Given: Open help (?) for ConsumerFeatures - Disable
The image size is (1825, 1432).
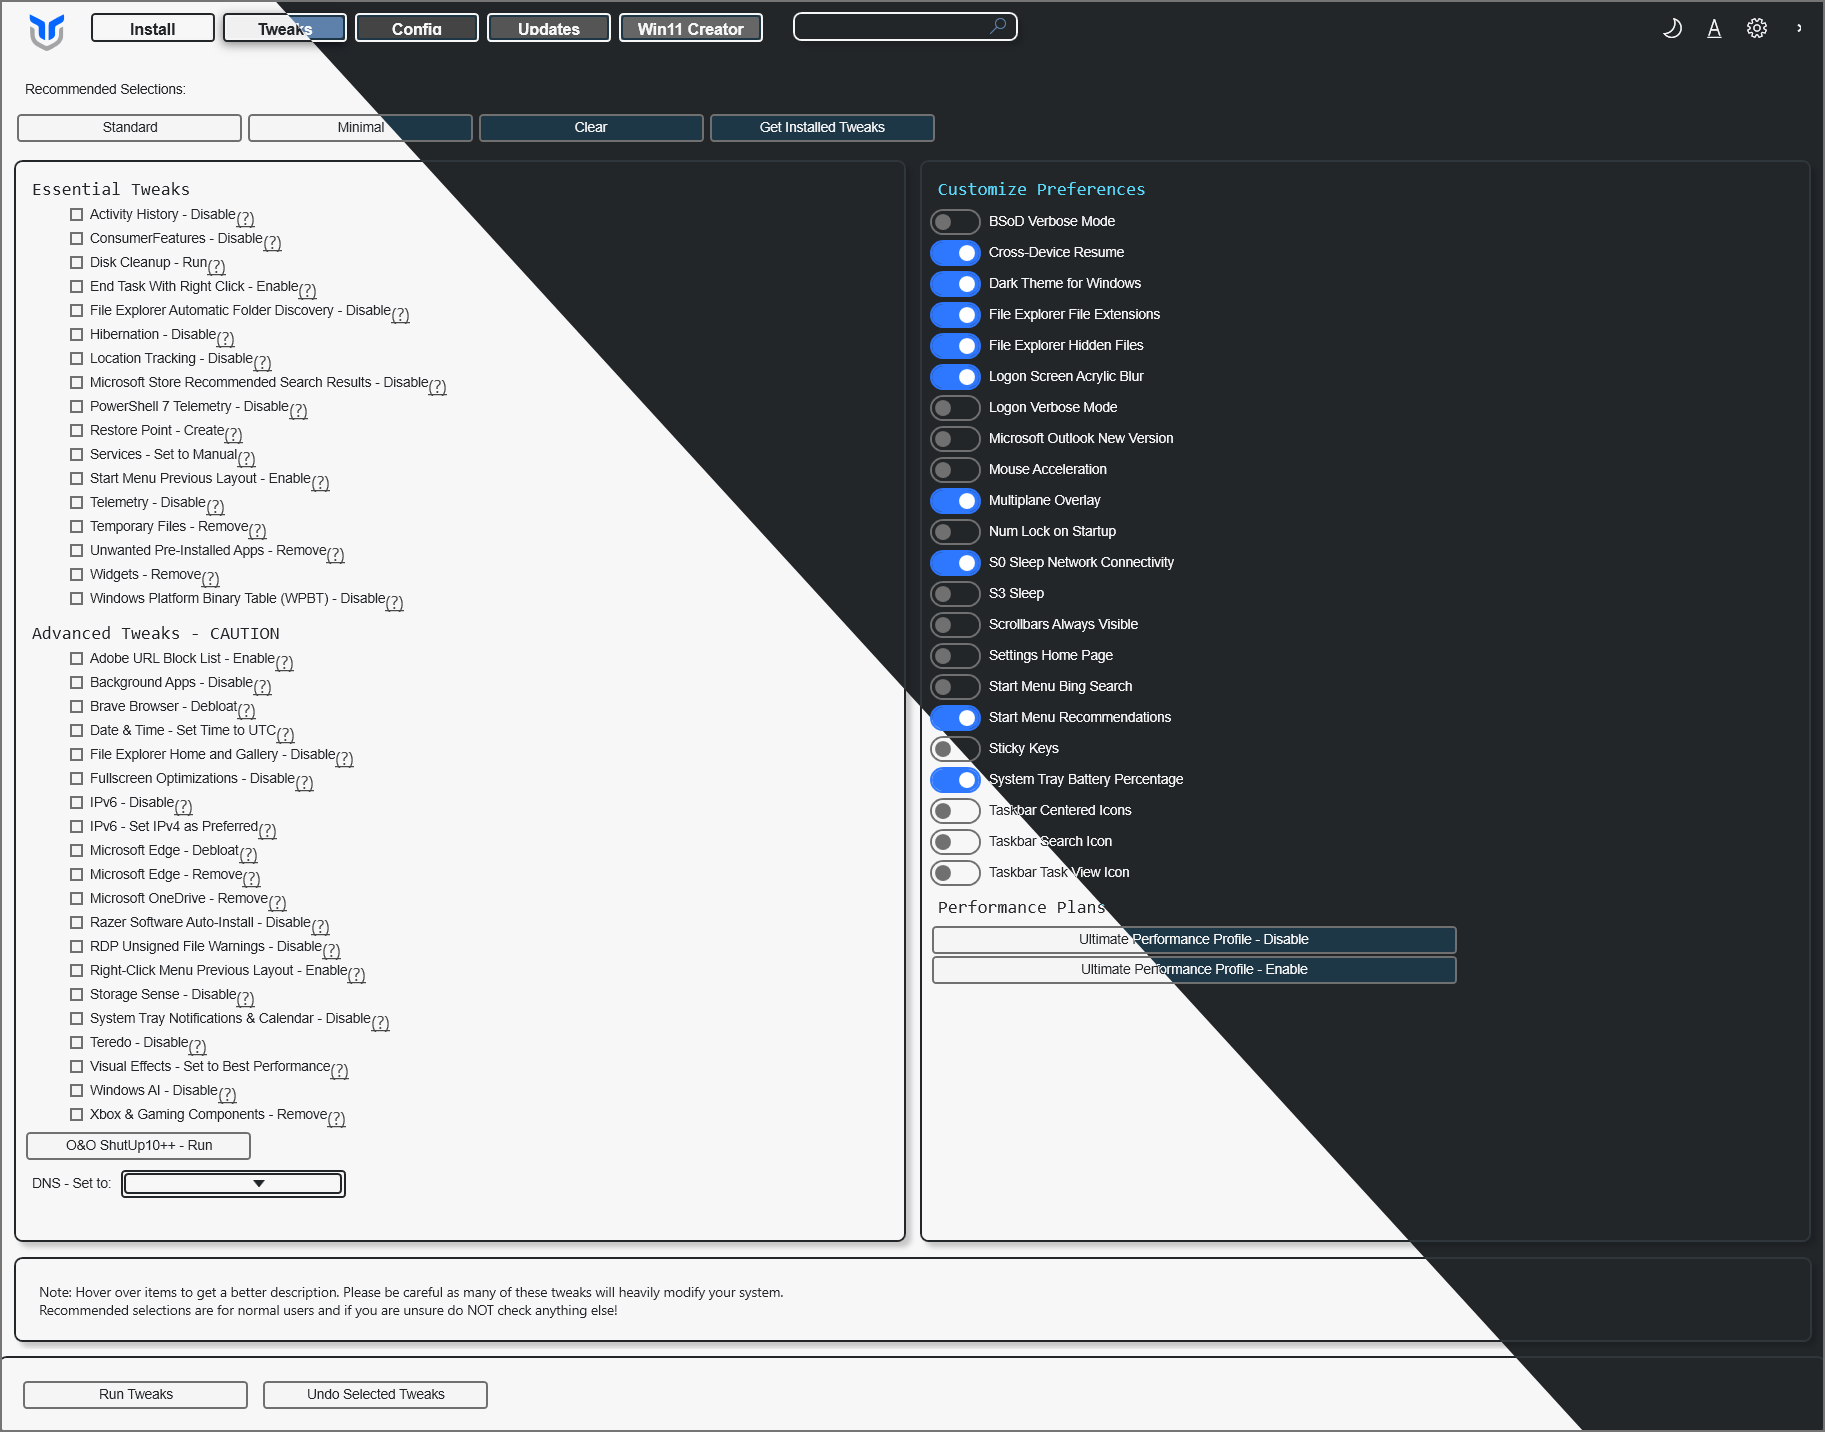Looking at the screenshot, I should click(273, 242).
